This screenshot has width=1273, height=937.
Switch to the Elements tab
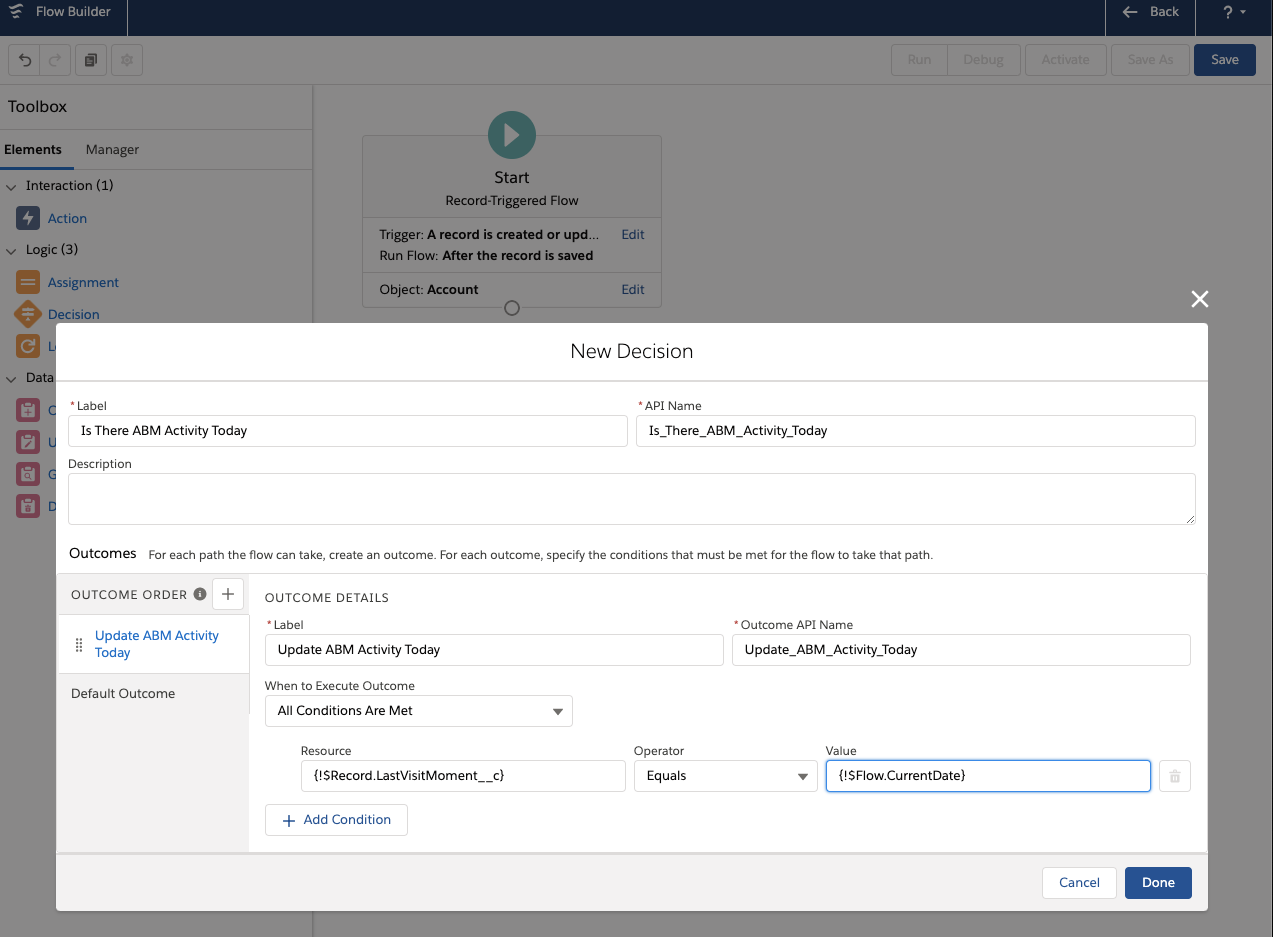(33, 150)
